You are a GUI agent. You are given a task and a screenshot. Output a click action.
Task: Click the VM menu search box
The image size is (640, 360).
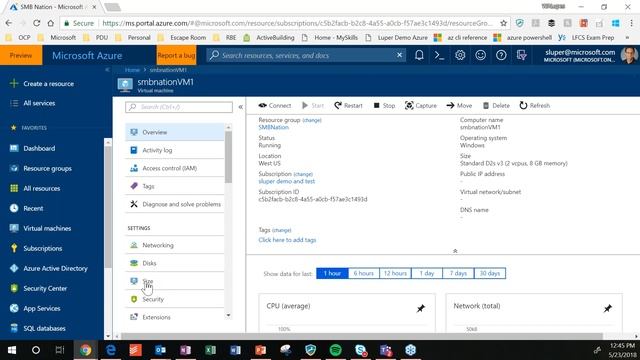(x=179, y=107)
